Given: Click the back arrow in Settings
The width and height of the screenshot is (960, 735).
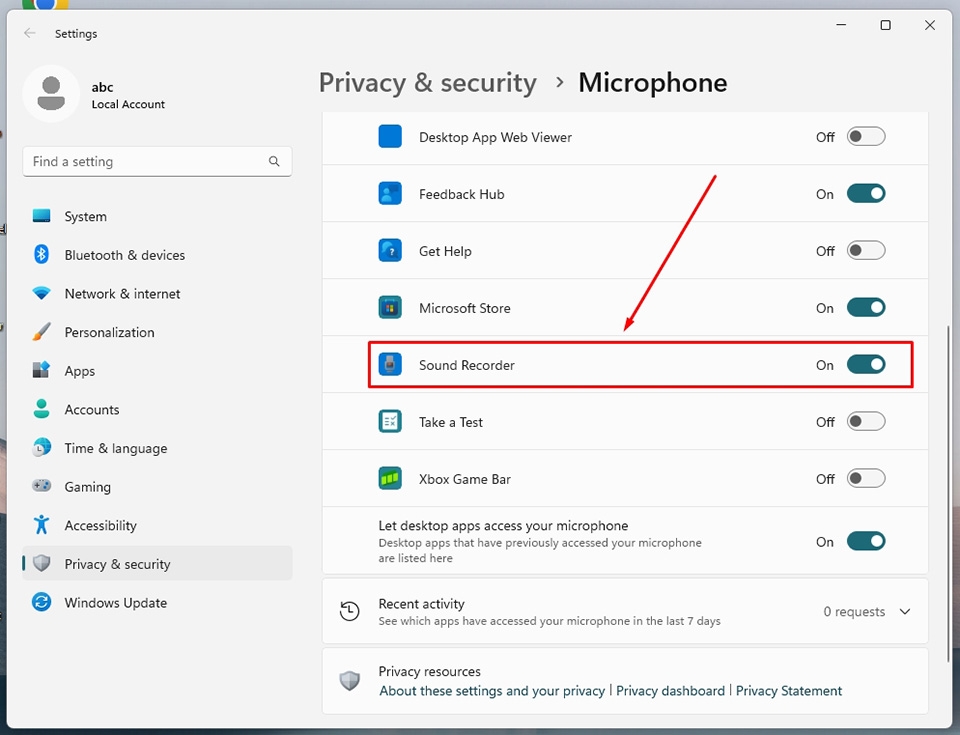Looking at the screenshot, I should click(29, 33).
